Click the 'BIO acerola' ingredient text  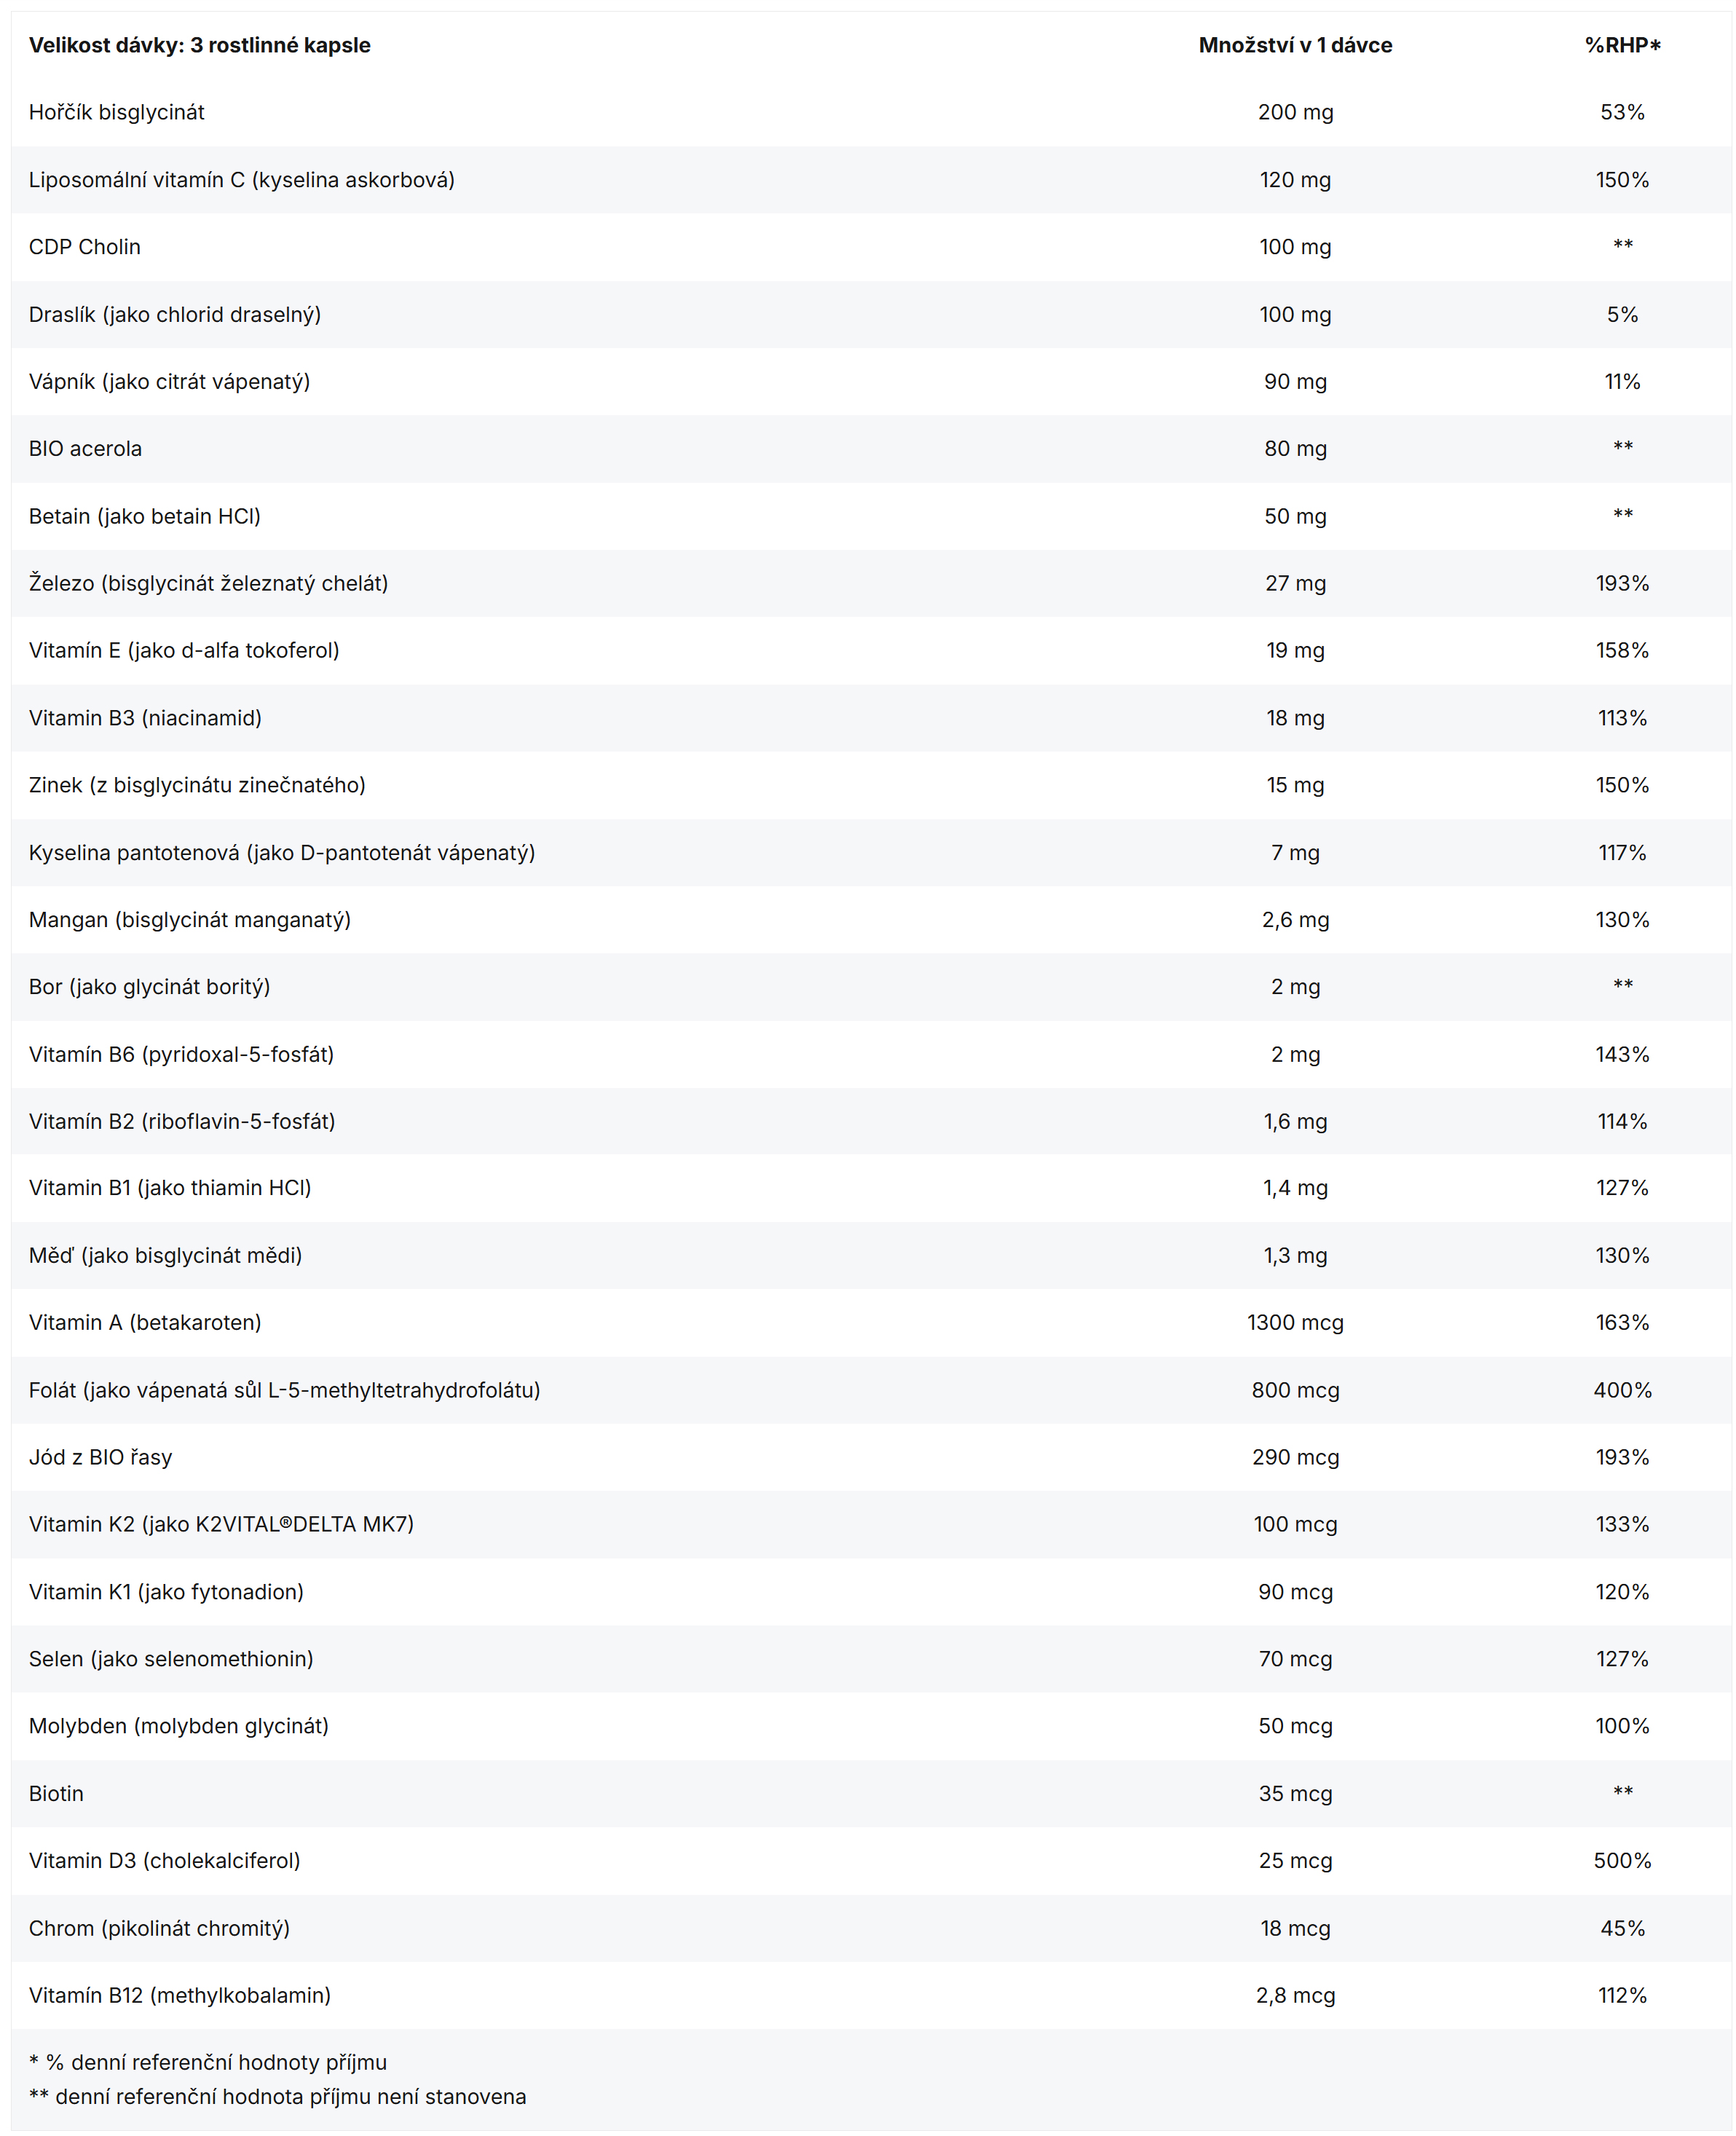pos(85,449)
